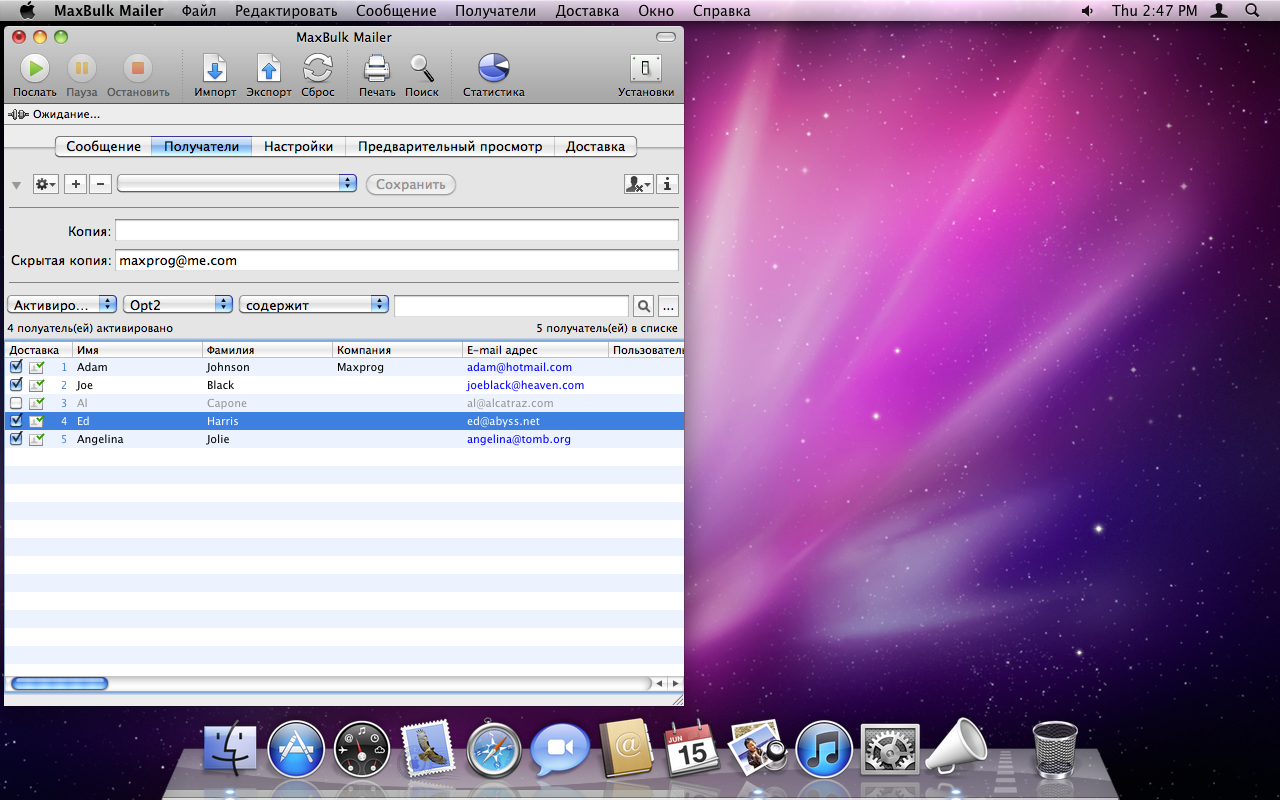1280x800 pixels.
Task: Open the Settings (Установки) switch icon
Action: pyautogui.click(x=646, y=69)
